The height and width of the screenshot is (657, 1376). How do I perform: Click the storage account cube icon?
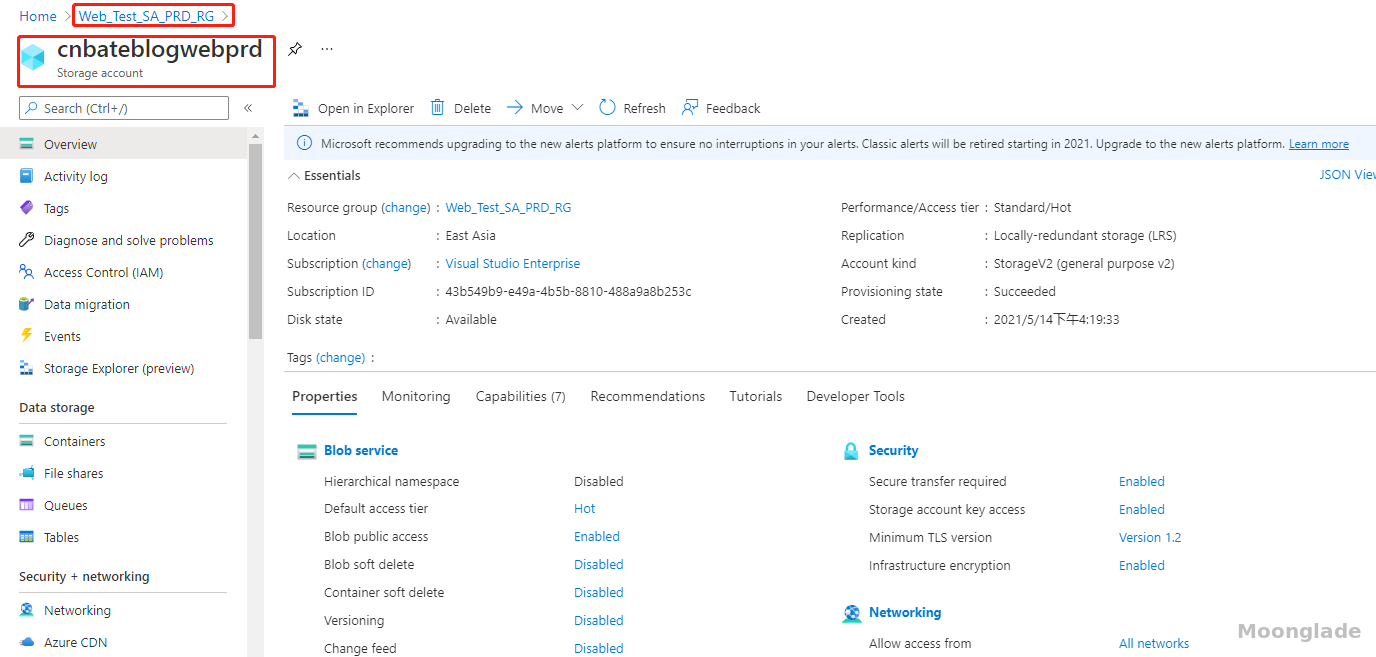click(33, 58)
